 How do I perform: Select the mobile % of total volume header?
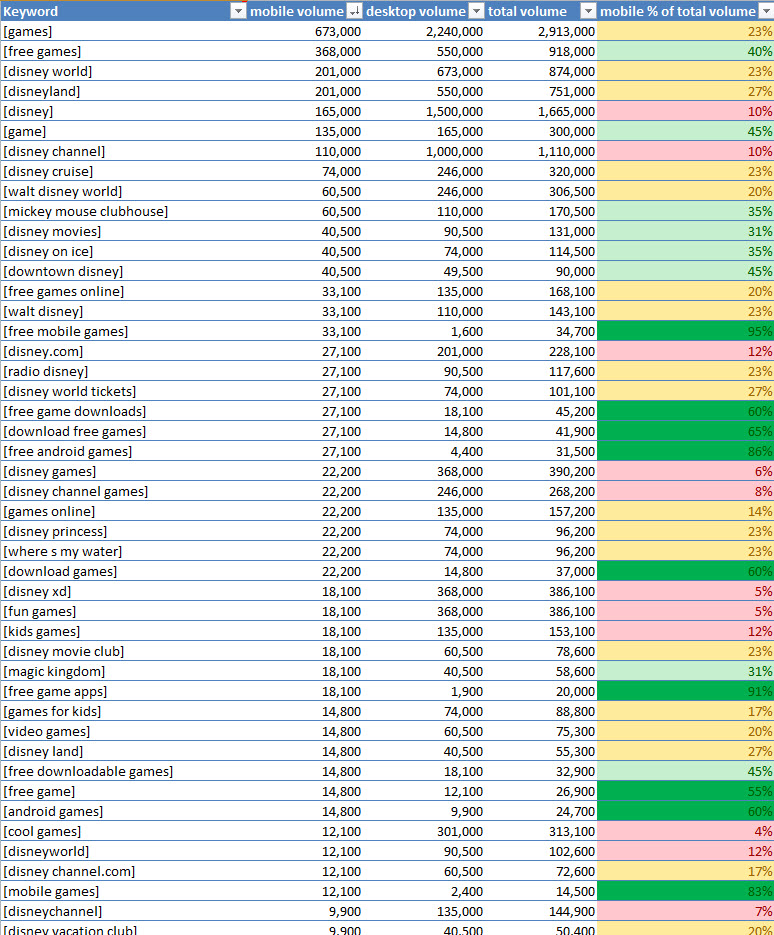[686, 11]
